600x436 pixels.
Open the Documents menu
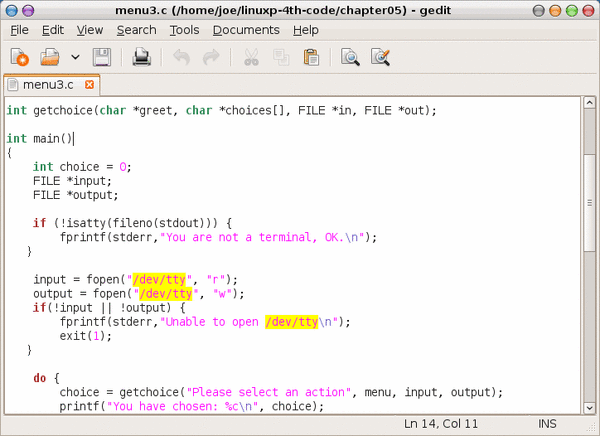click(246, 30)
